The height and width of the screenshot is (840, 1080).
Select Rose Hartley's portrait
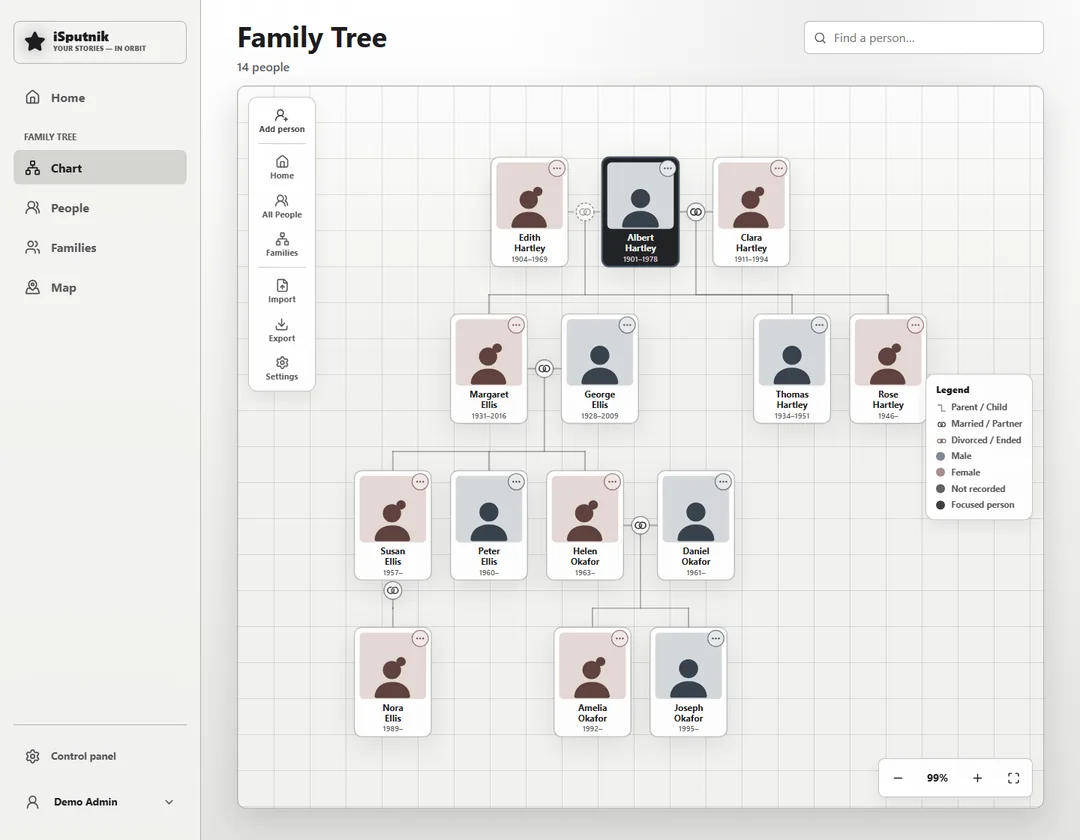point(888,352)
